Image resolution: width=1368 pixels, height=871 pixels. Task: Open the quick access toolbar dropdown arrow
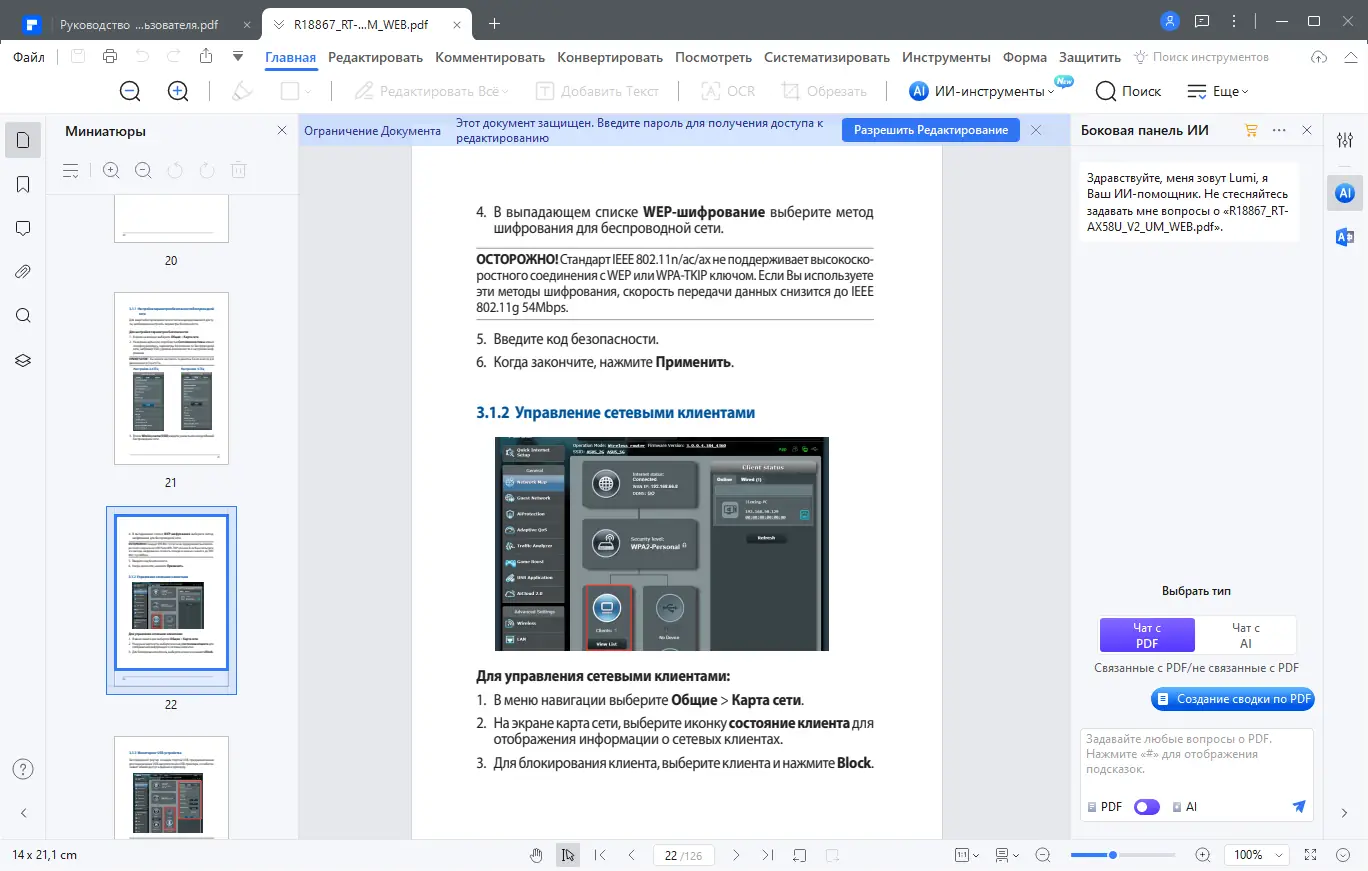coord(238,57)
